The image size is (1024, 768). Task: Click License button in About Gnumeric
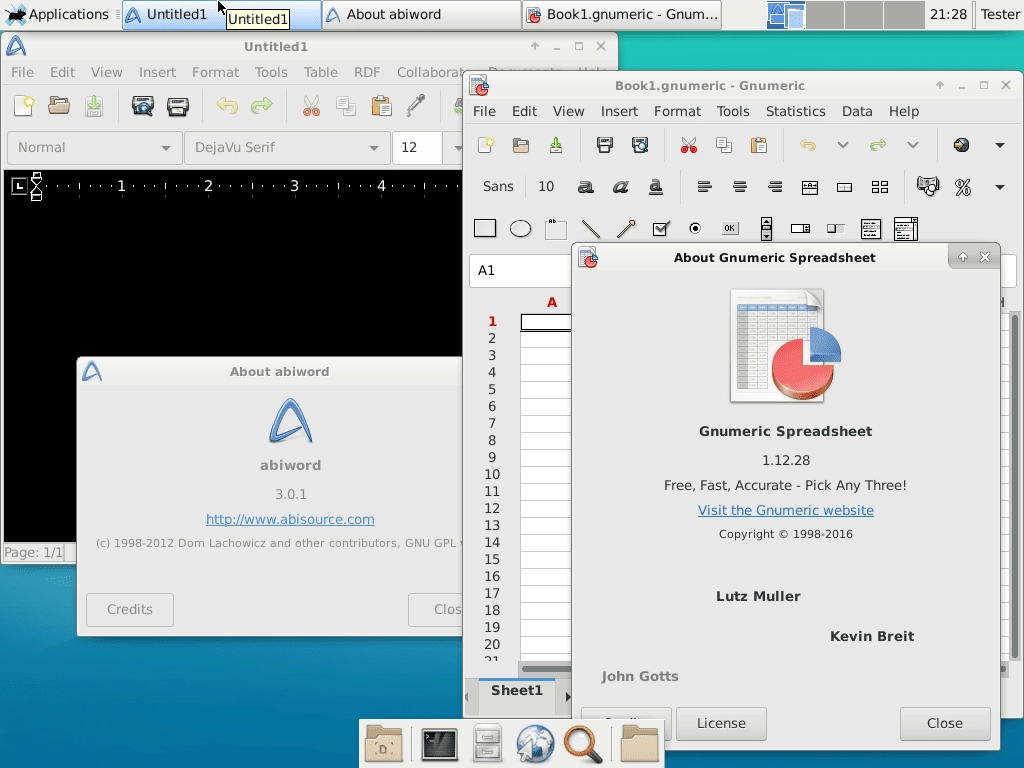[721, 724]
